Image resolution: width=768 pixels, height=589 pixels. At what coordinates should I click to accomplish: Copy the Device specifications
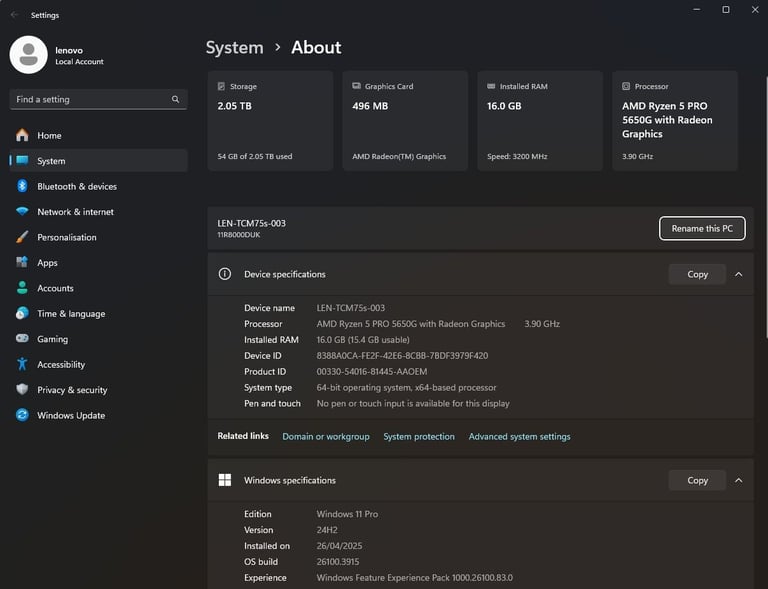(697, 274)
